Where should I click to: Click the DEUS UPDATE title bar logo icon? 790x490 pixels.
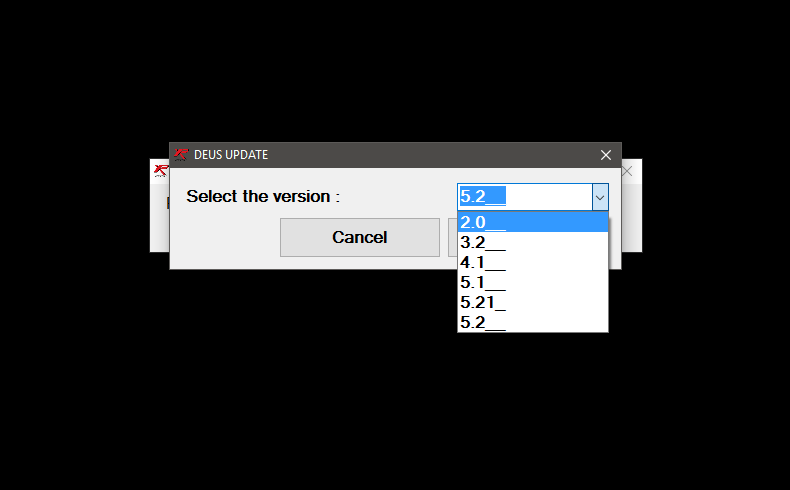point(181,155)
